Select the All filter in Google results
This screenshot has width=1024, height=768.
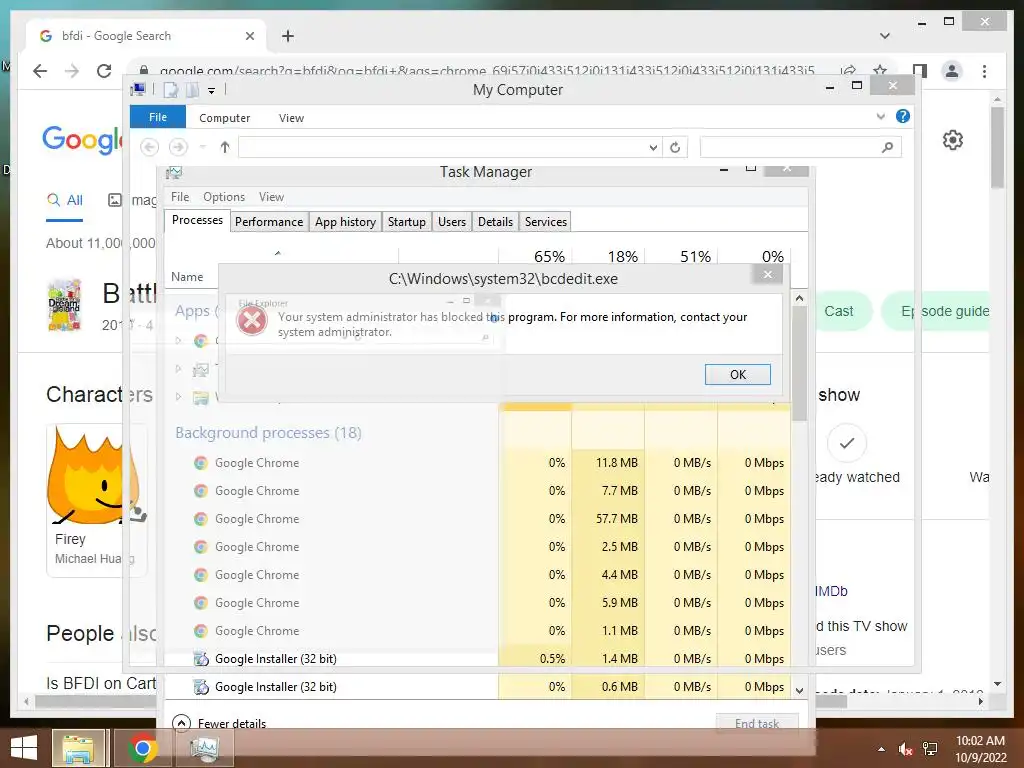pyautogui.click(x=65, y=200)
